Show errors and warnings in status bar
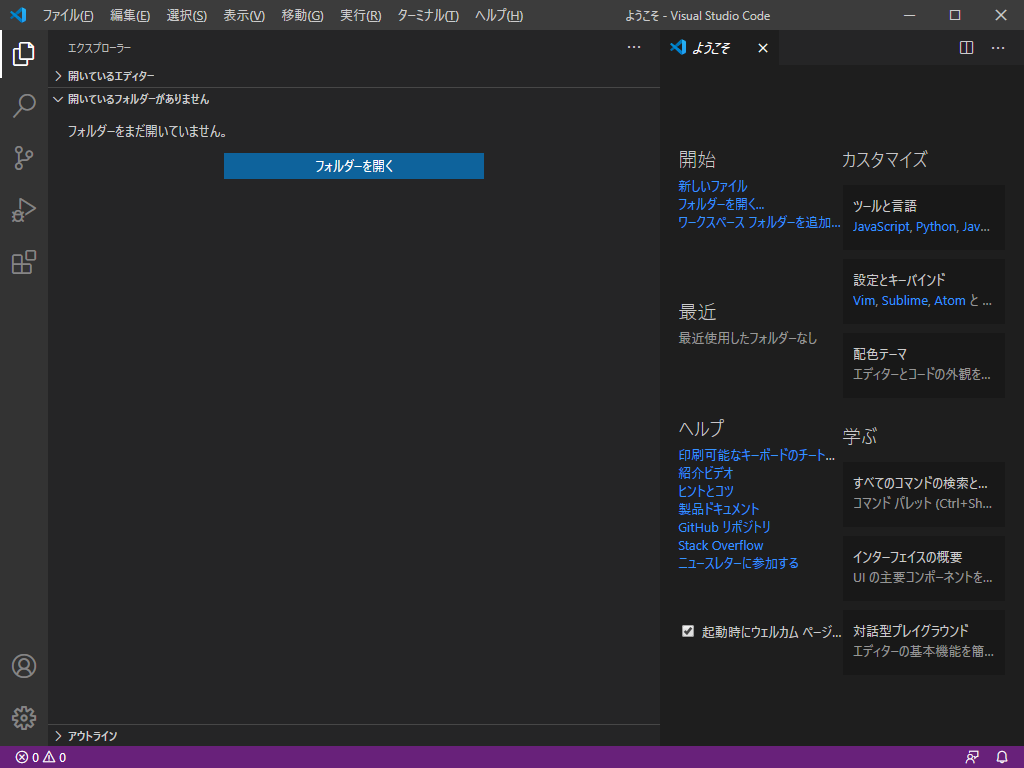Screen dimensions: 1024x768 (40, 758)
